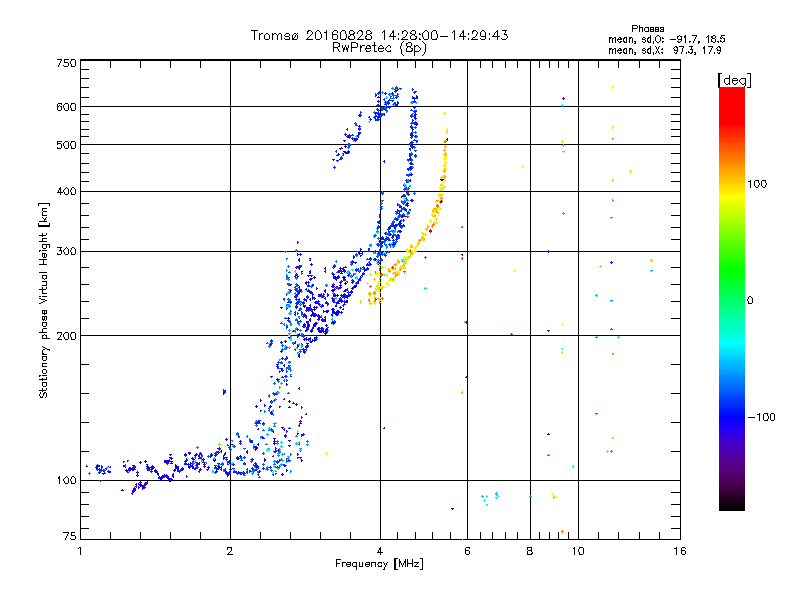Click the '100' colorbar tick label
The width and height of the screenshot is (800, 600).
click(757, 184)
